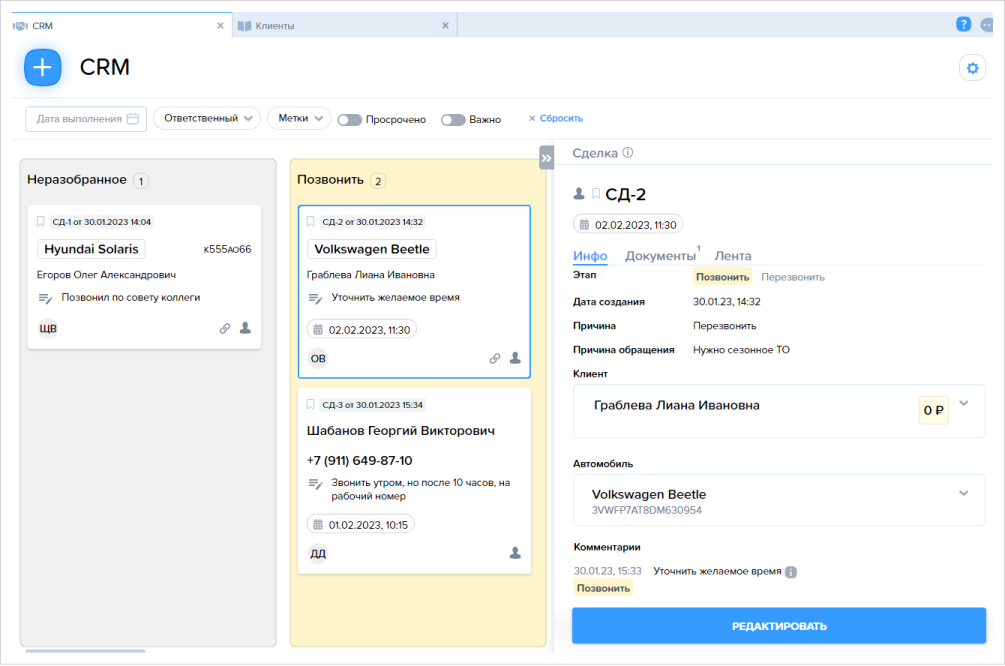The height and width of the screenshot is (666, 1005).
Task: Click note icon beside Уточнить желаемое время on card
Action: point(315,298)
